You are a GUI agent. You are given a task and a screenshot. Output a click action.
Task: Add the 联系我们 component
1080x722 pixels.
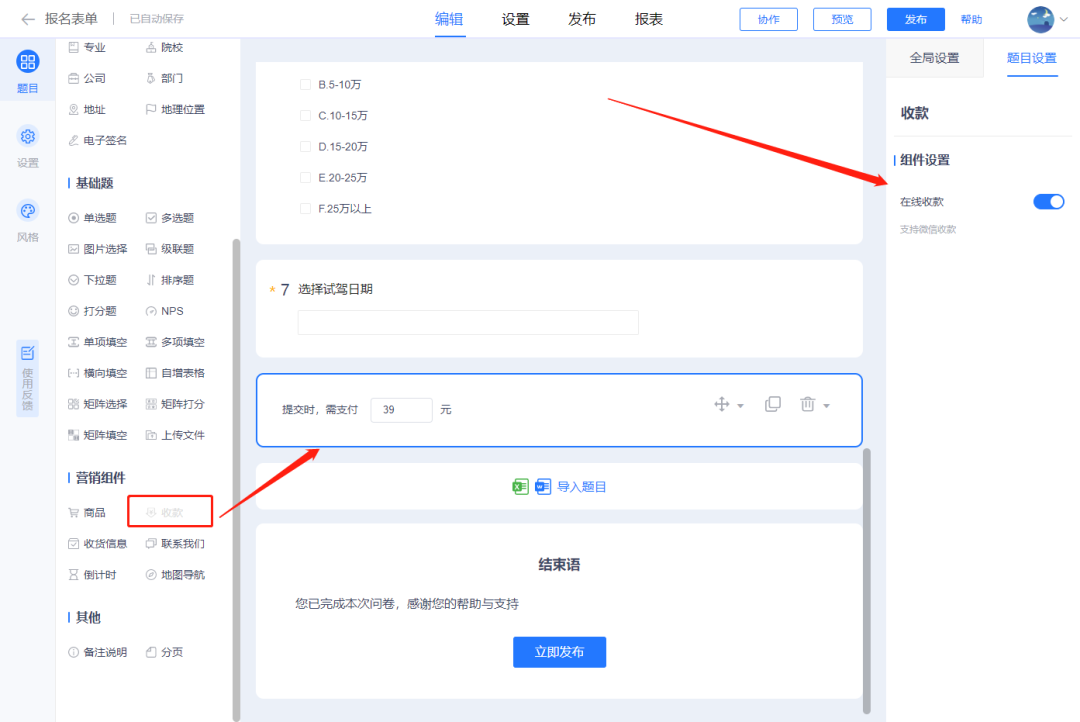tap(175, 544)
